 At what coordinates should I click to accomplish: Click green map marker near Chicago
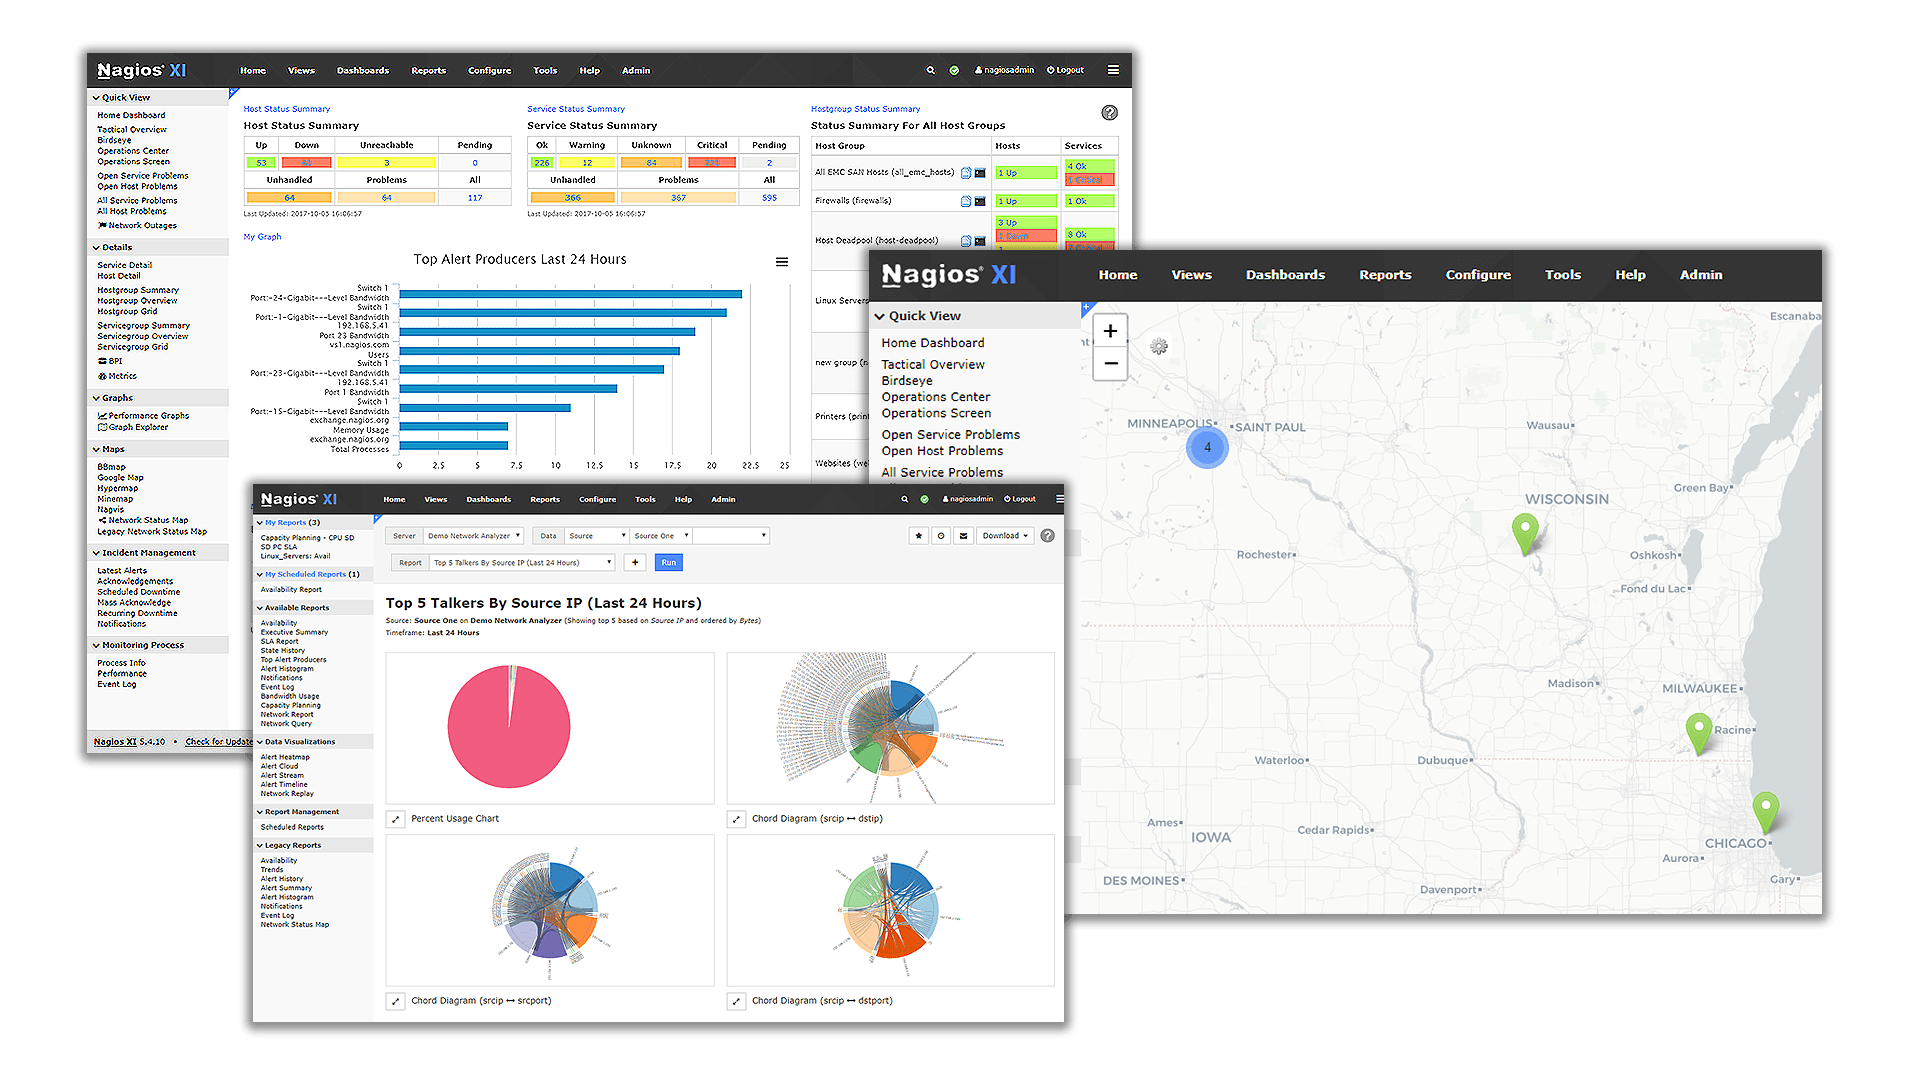point(1766,812)
